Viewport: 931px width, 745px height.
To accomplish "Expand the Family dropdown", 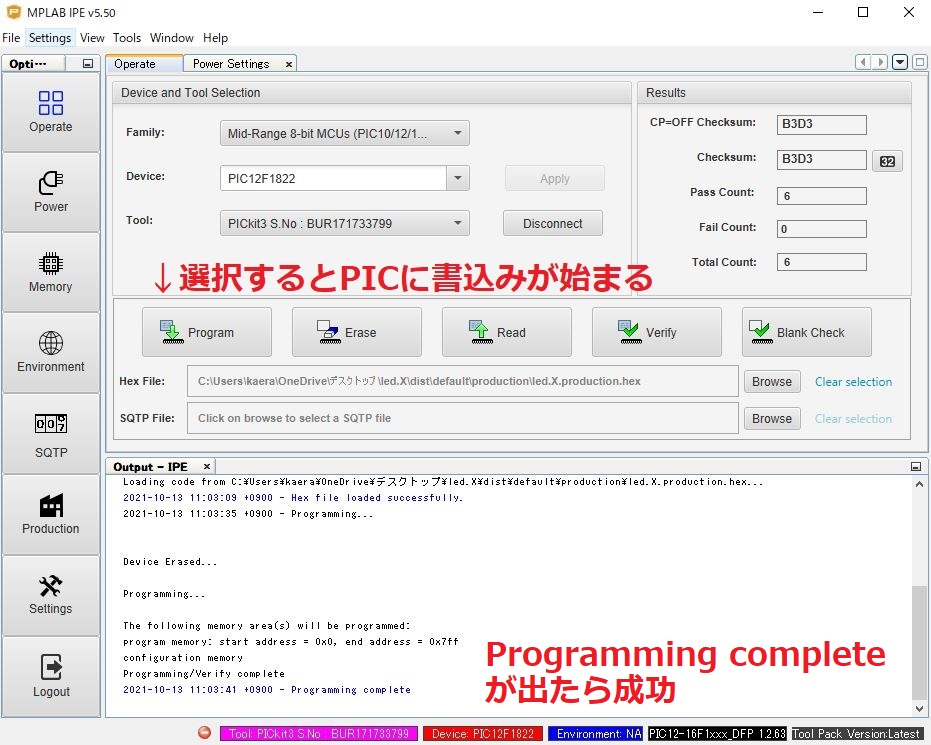I will 458,133.
